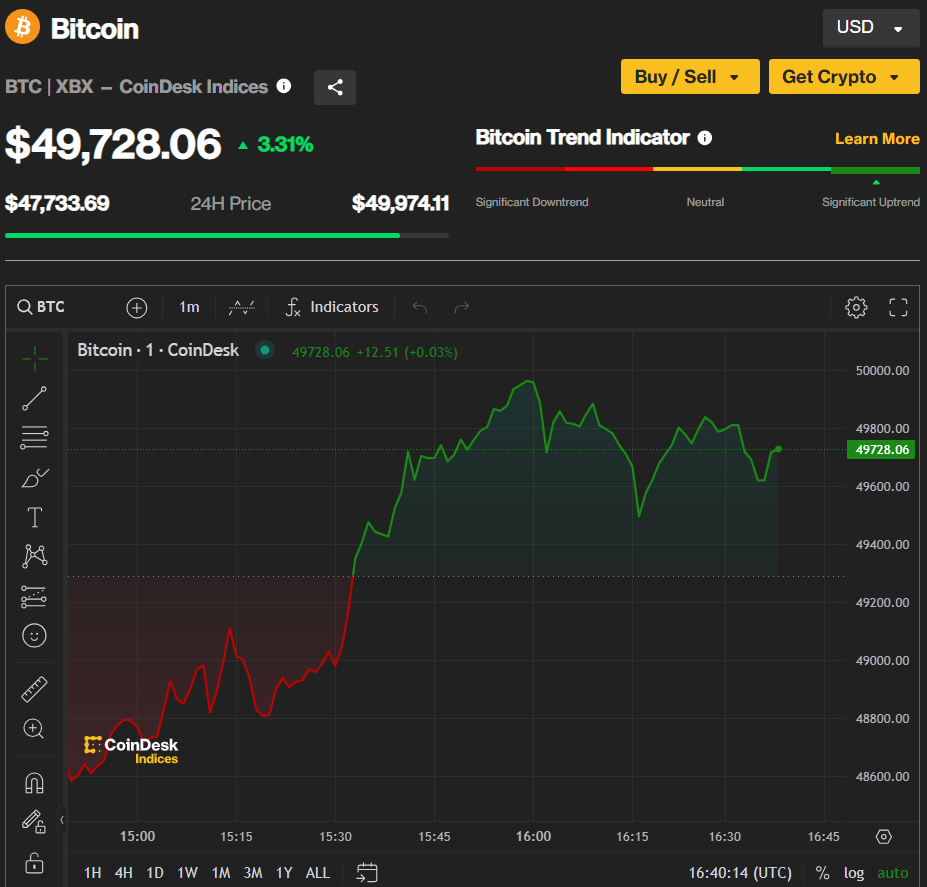Click the green 49728.06 price label
Screen dimensions: 927x887
point(881,449)
